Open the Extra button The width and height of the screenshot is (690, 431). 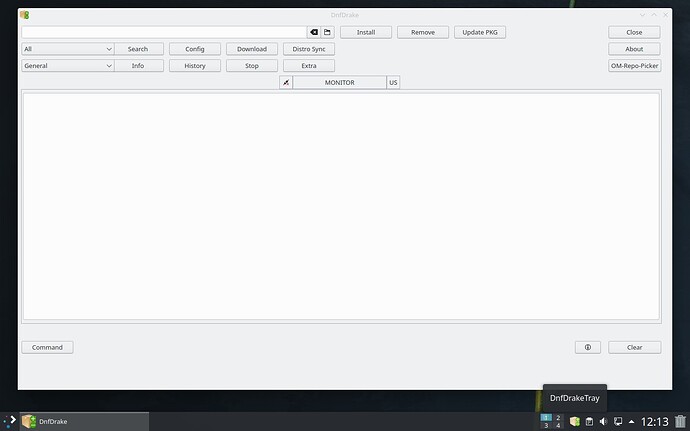coord(309,66)
